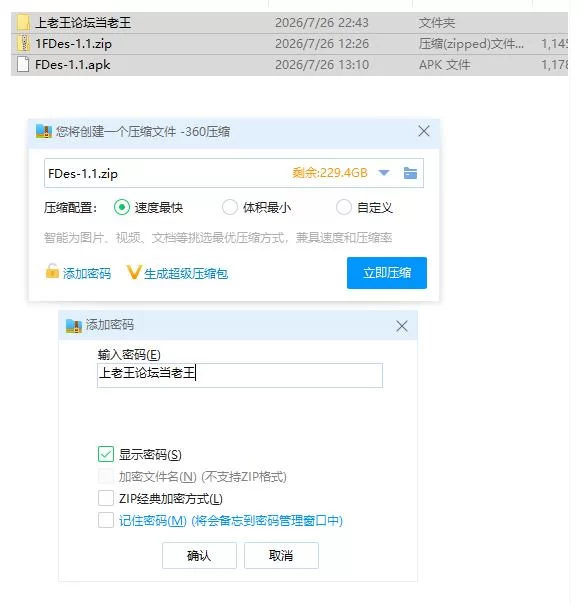Cancel the password dialog with 取消
Image resolution: width=581 pixels, height=604 pixels.
pos(281,555)
